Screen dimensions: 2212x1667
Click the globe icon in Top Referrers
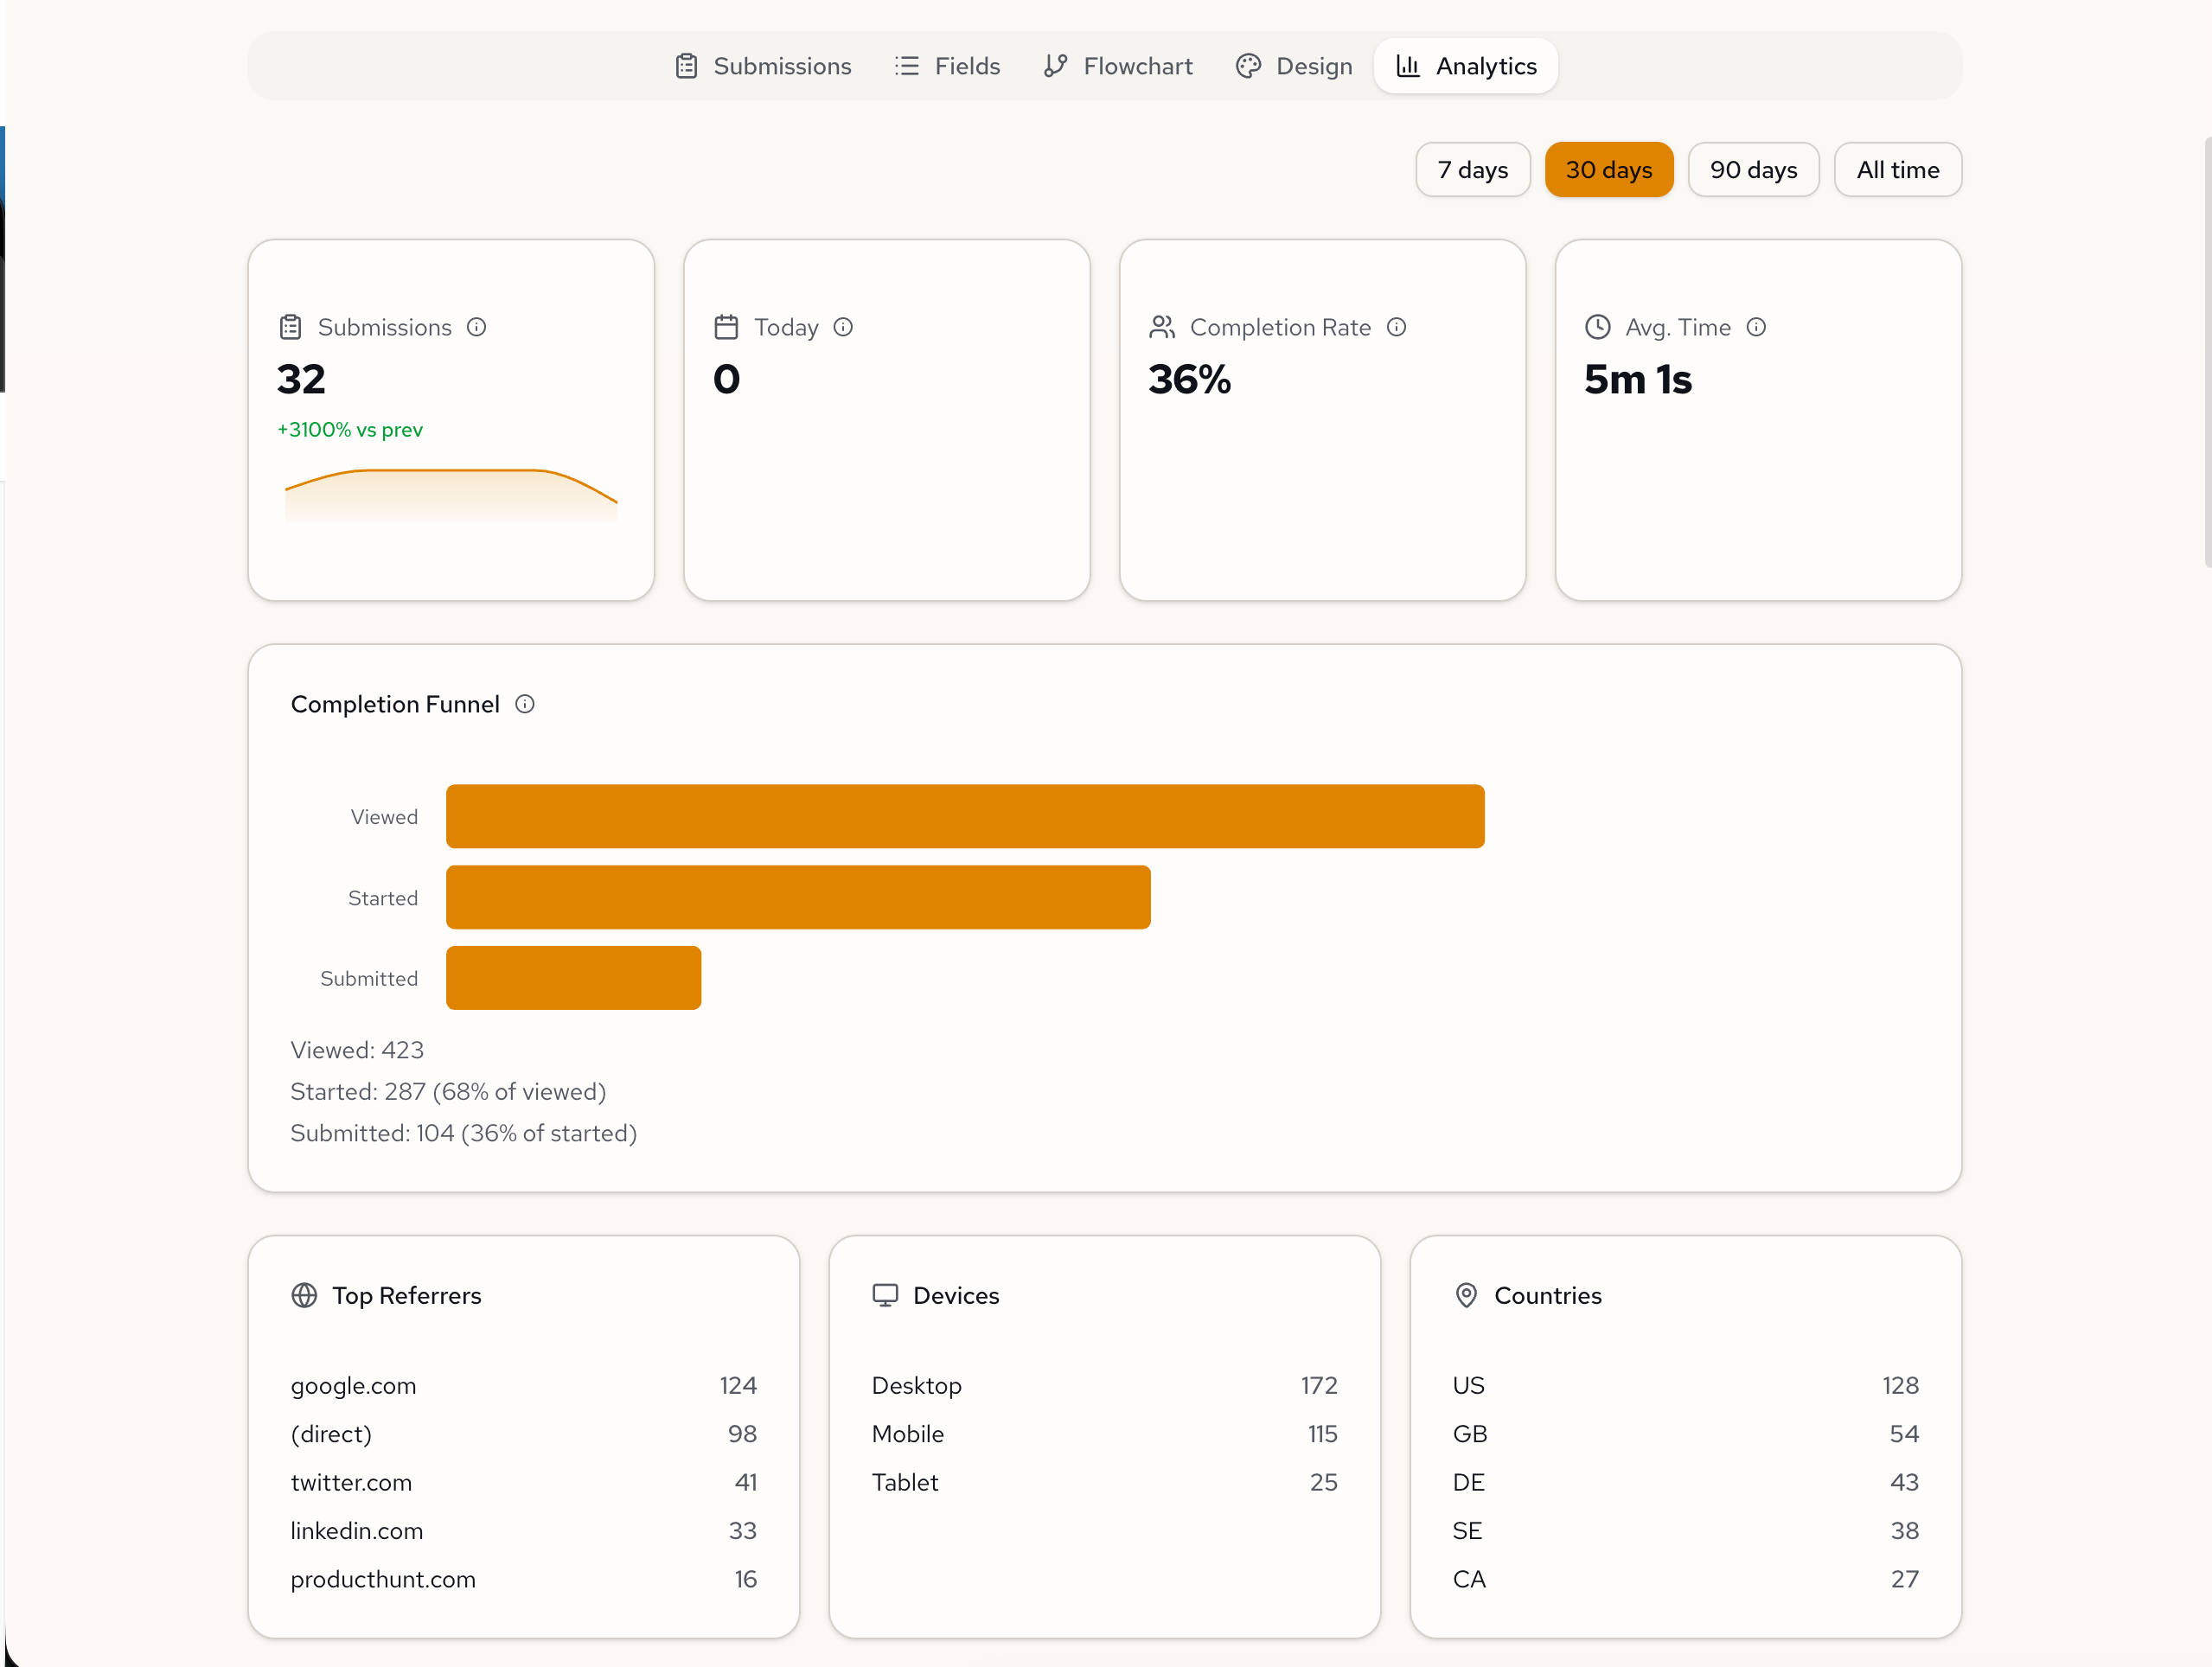point(304,1295)
